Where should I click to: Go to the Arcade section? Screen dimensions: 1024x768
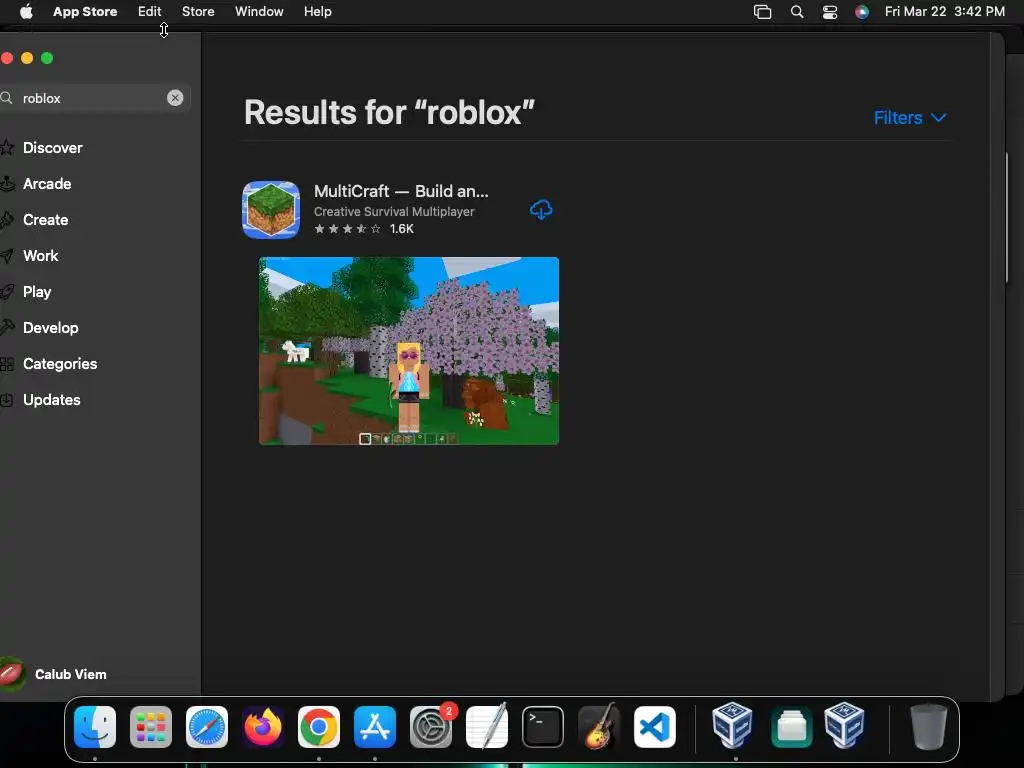47,184
